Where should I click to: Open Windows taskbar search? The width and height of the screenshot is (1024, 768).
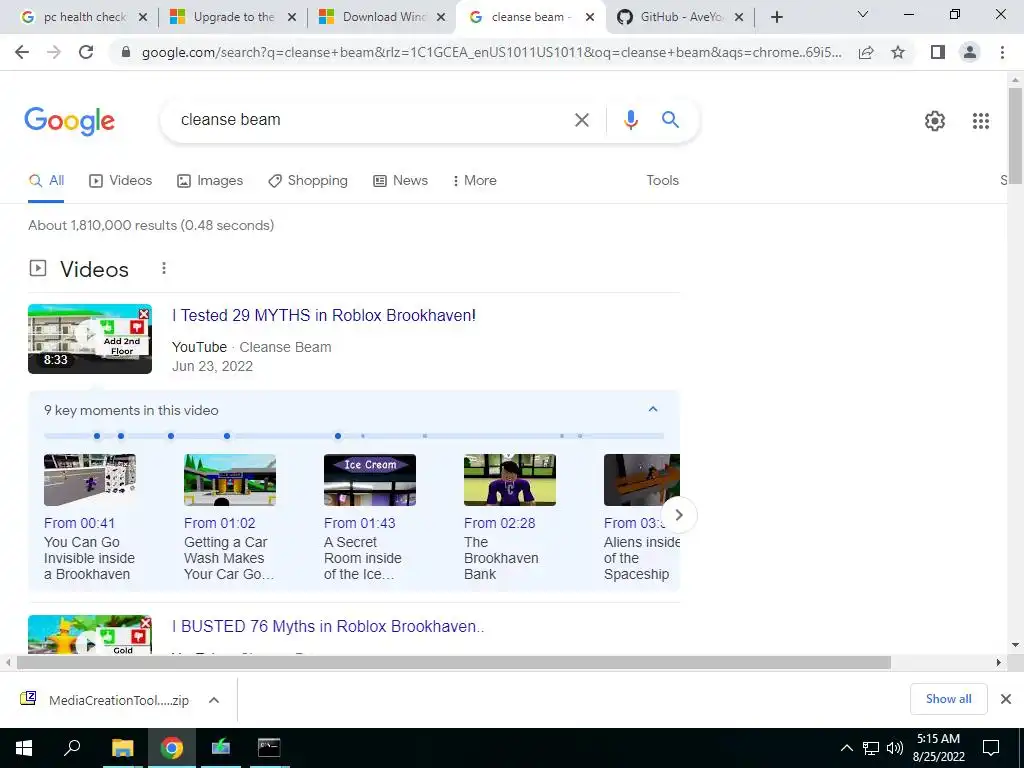pyautogui.click(x=72, y=748)
